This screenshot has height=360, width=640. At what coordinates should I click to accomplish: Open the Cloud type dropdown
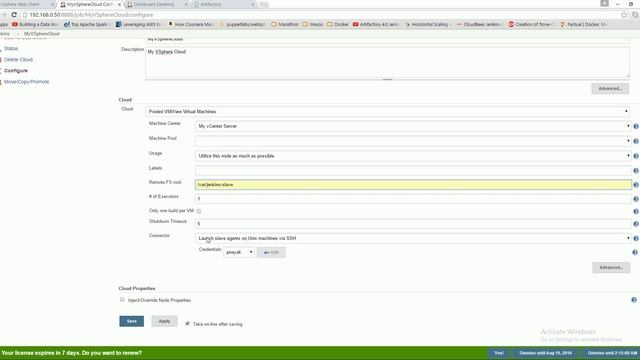tap(387, 111)
